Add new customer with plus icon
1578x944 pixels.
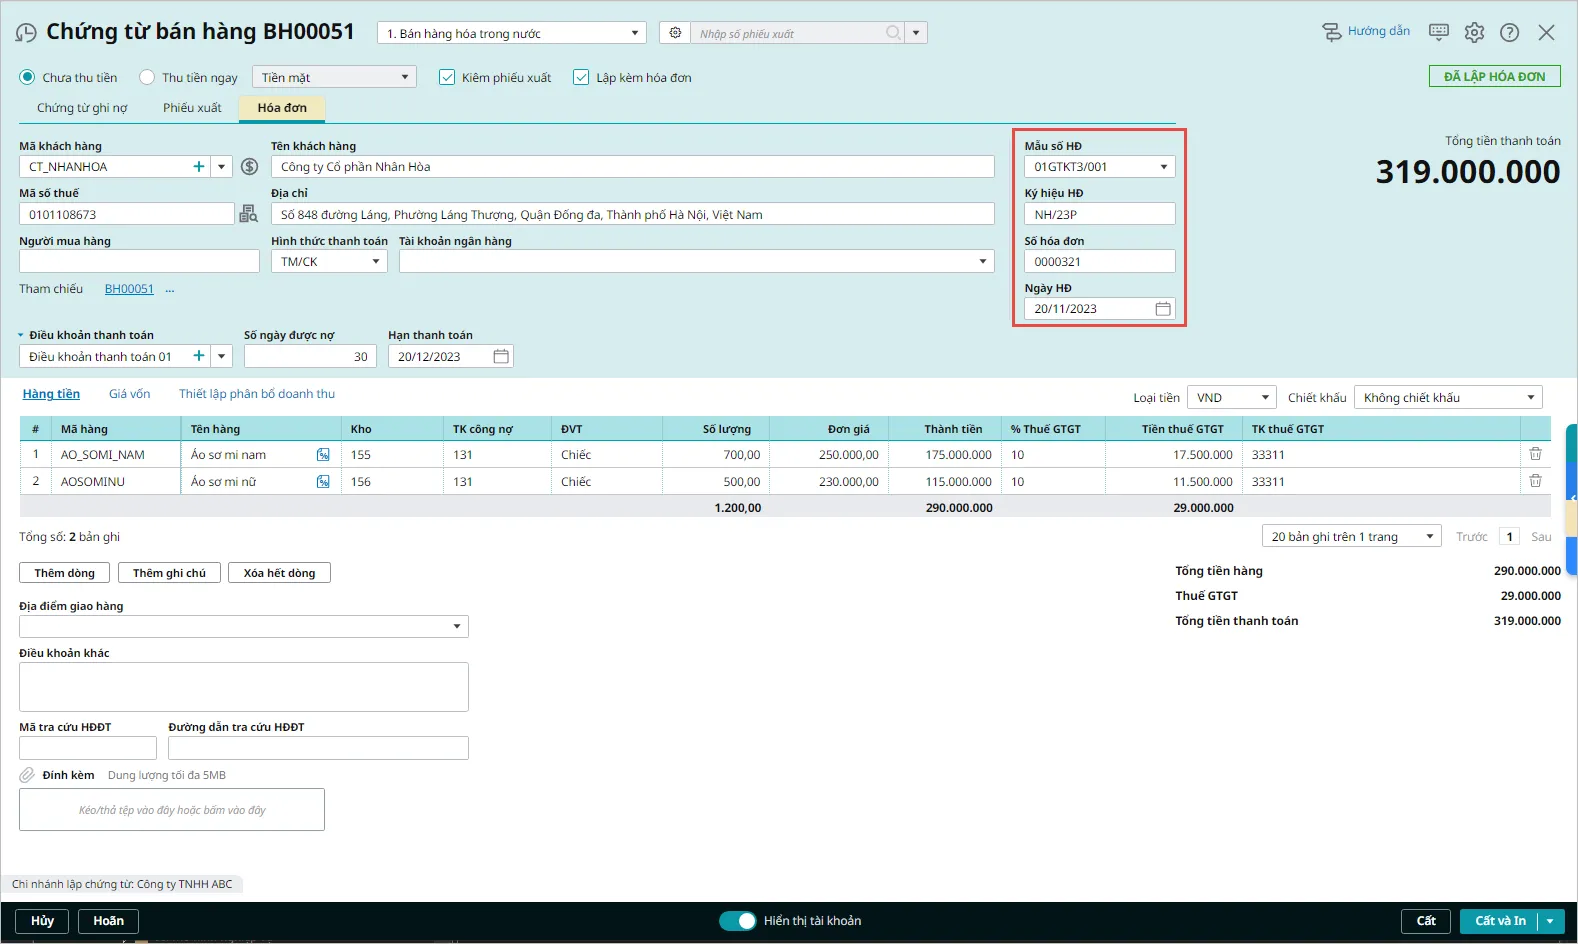click(x=199, y=167)
